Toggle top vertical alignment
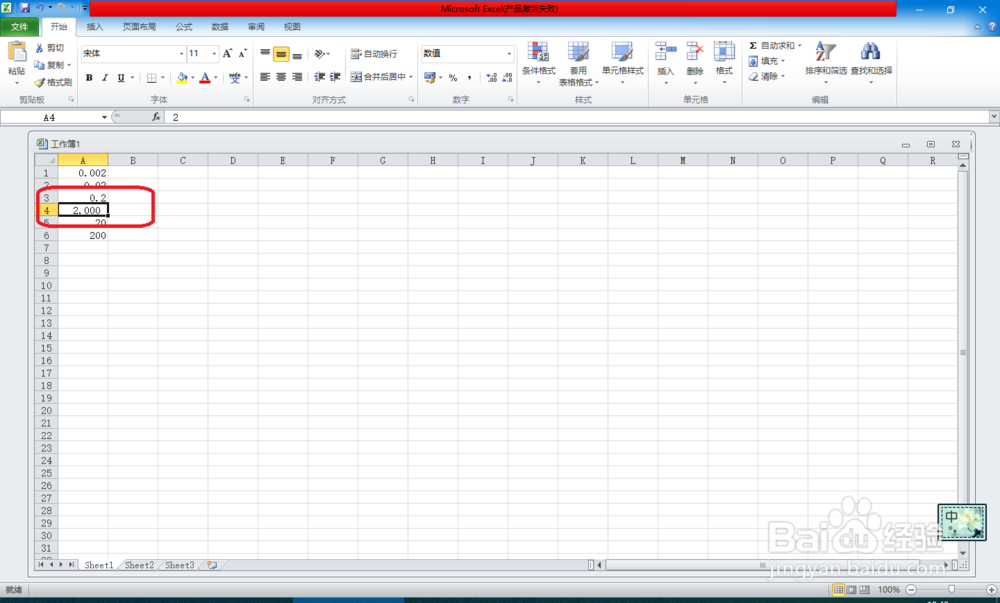 pos(265,54)
